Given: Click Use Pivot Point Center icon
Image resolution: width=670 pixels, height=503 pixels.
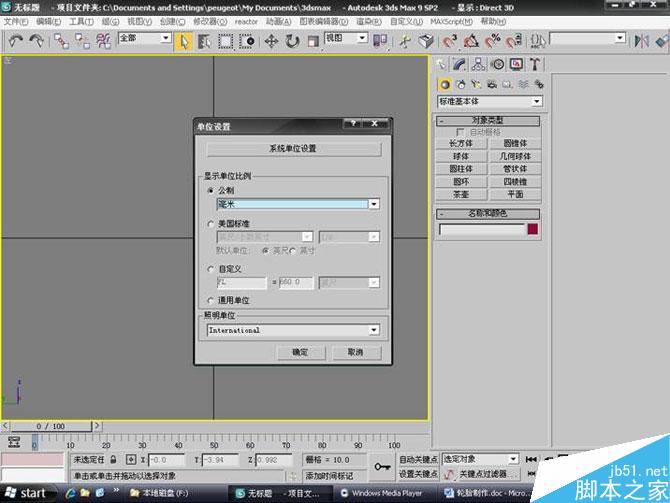Looking at the screenshot, I should pyautogui.click(x=380, y=41).
